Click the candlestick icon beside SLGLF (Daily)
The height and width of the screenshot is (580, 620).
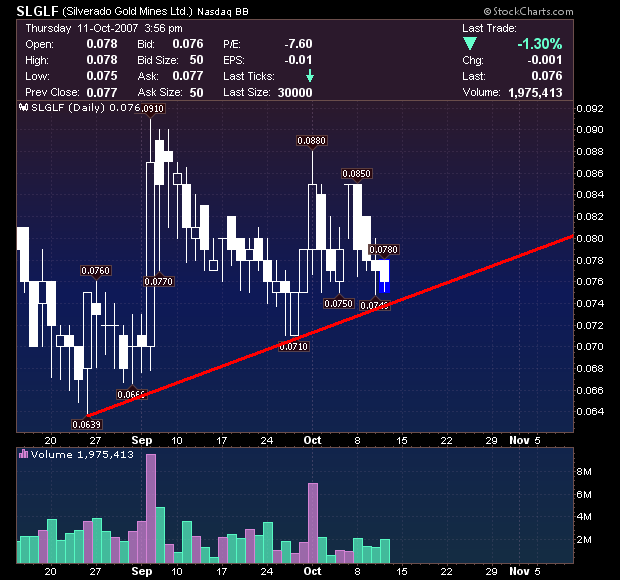click(x=24, y=107)
